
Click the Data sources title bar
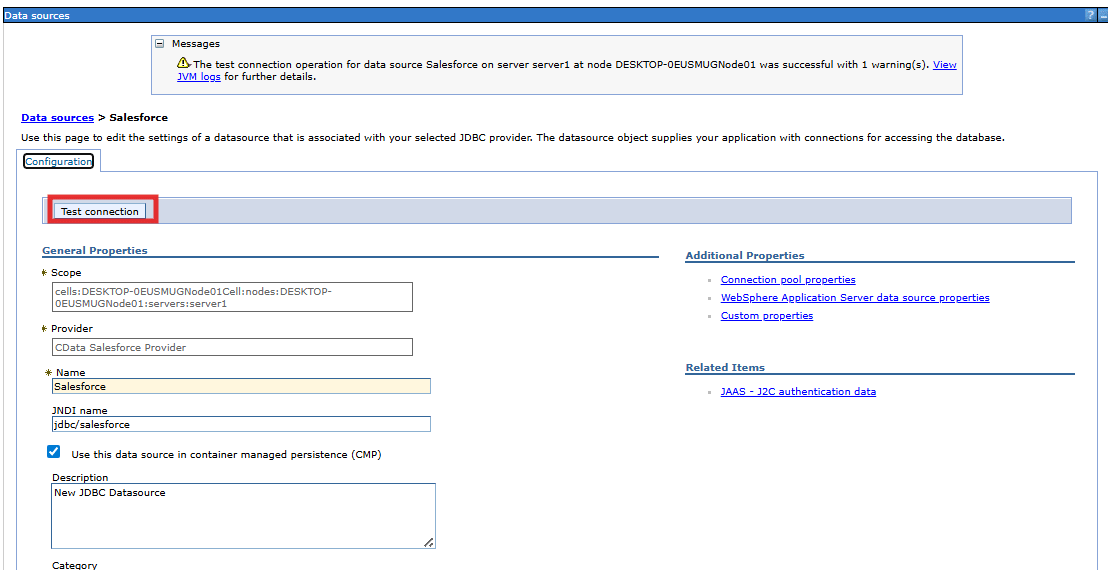(500, 15)
